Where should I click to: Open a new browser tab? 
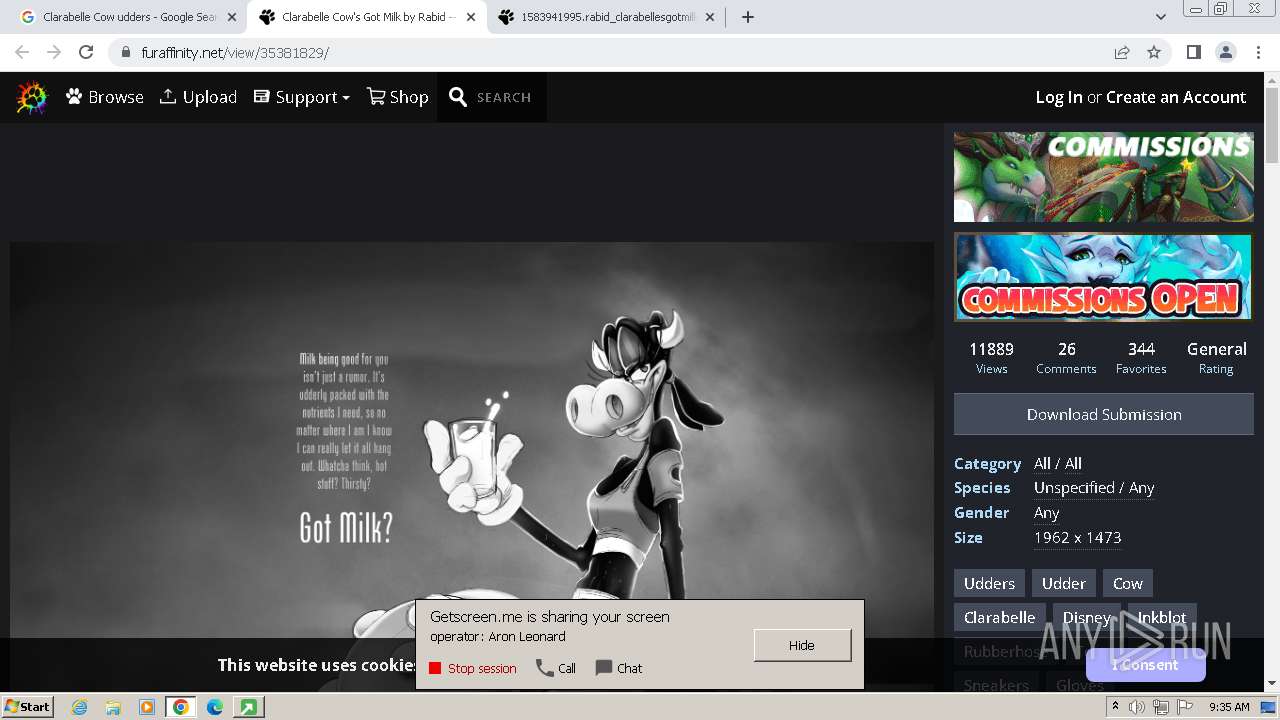[x=748, y=17]
